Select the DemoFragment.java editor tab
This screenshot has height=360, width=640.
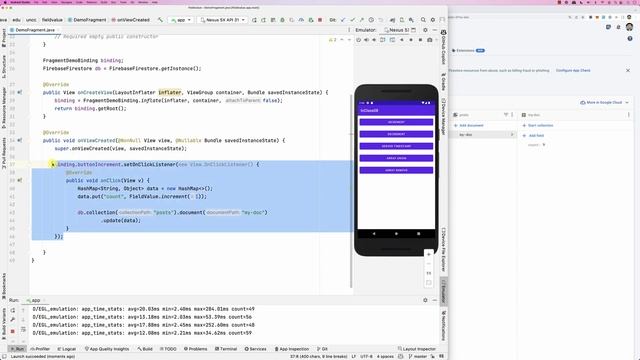(x=35, y=30)
